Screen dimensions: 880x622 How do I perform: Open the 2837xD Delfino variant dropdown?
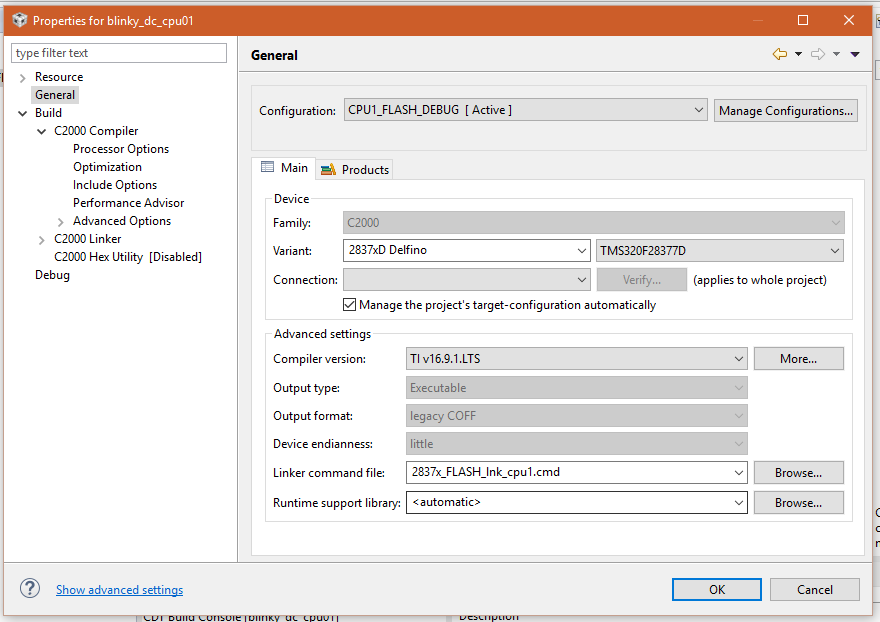click(466, 250)
